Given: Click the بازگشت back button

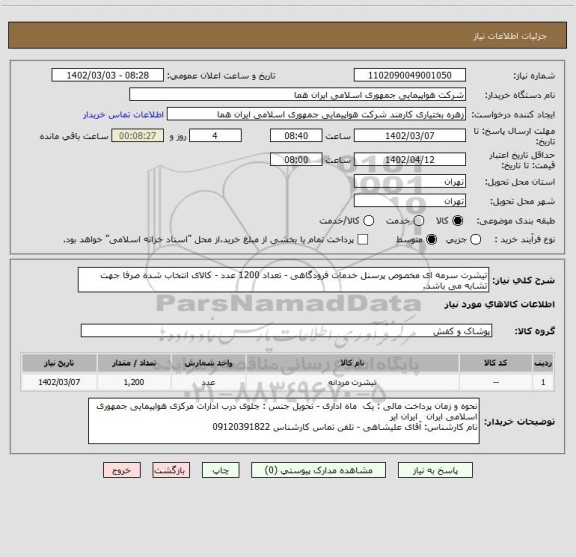Looking at the screenshot, I should 171,470.
